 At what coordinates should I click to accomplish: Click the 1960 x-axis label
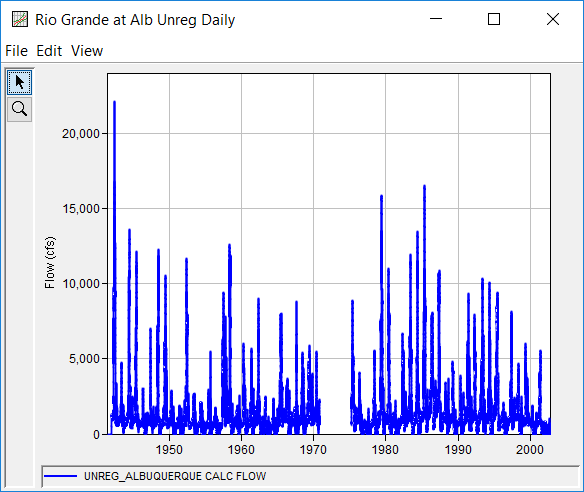[241, 450]
